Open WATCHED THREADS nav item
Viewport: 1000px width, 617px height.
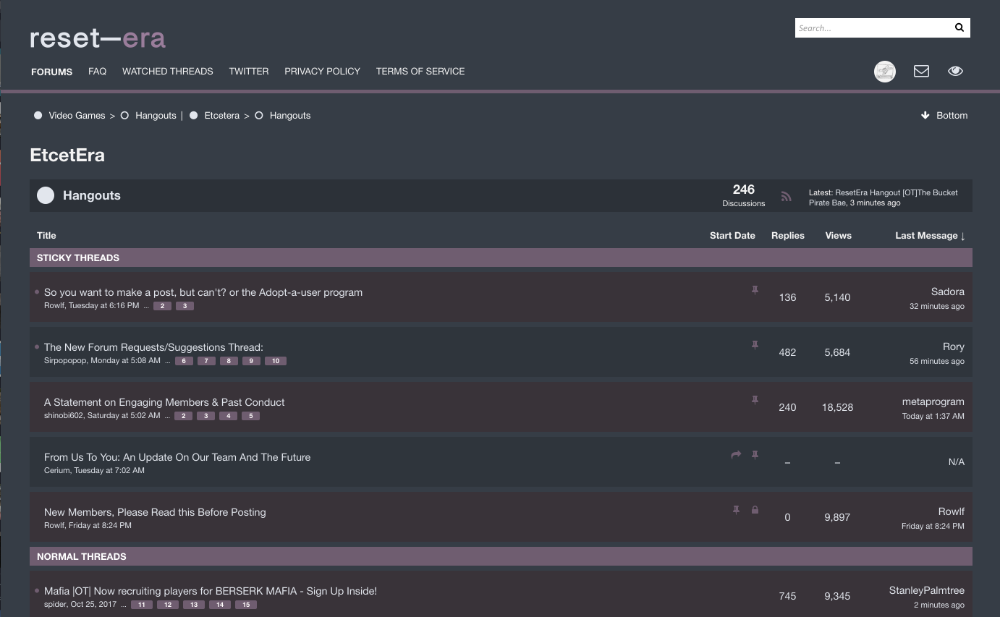(x=168, y=71)
